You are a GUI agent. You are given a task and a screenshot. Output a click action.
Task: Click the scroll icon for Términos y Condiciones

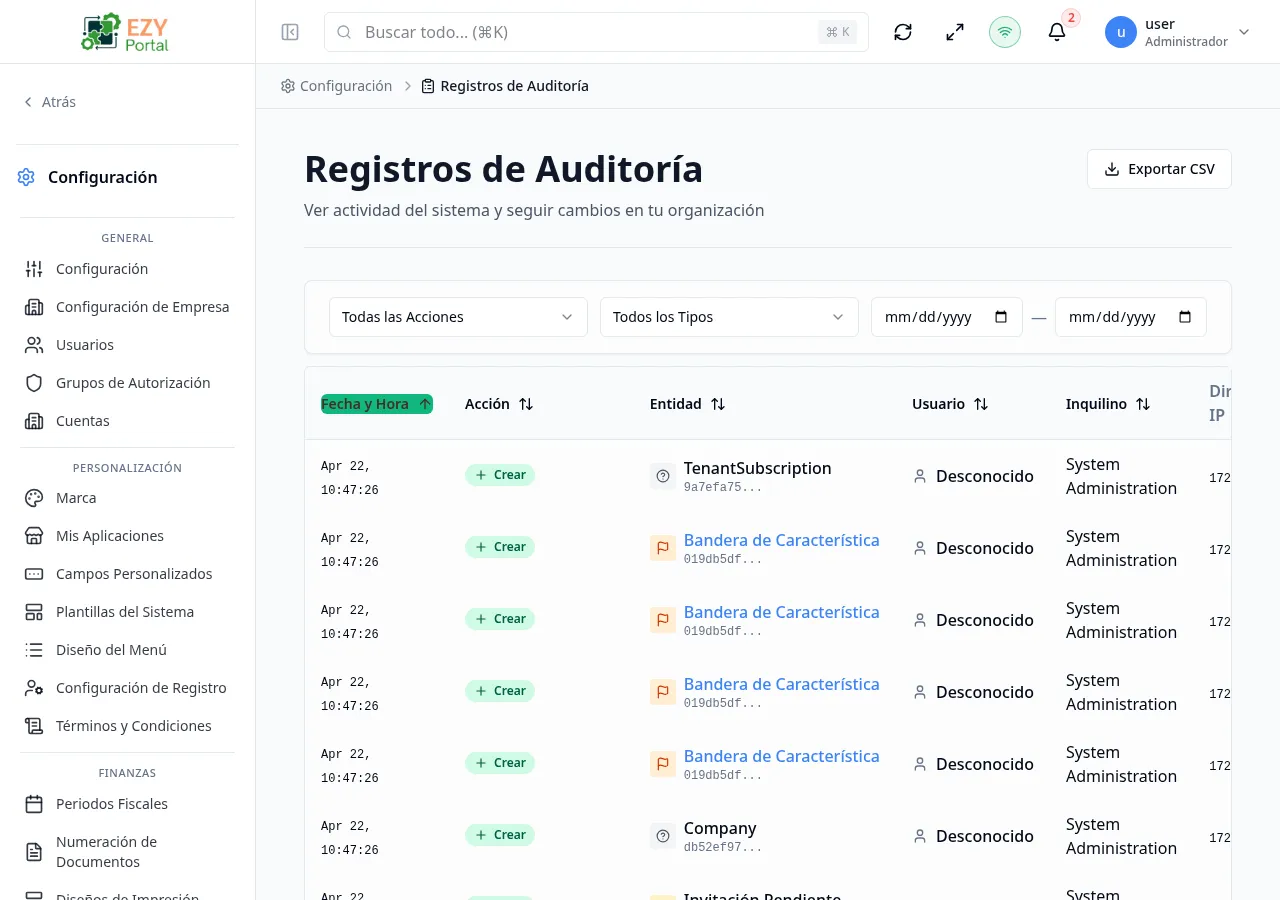click(x=34, y=726)
